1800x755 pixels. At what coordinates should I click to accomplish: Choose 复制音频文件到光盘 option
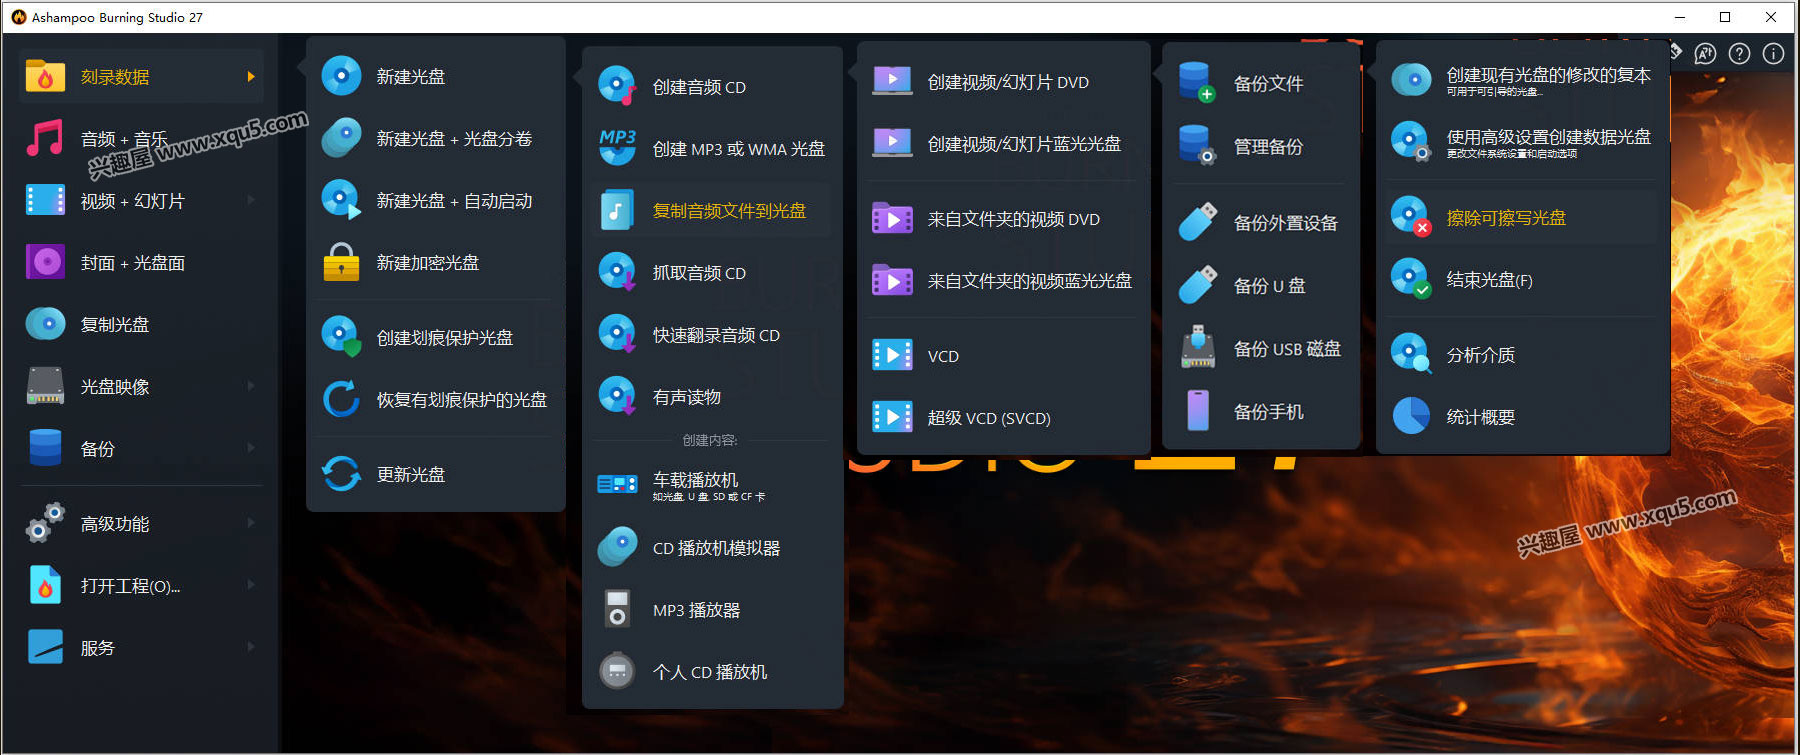[728, 211]
